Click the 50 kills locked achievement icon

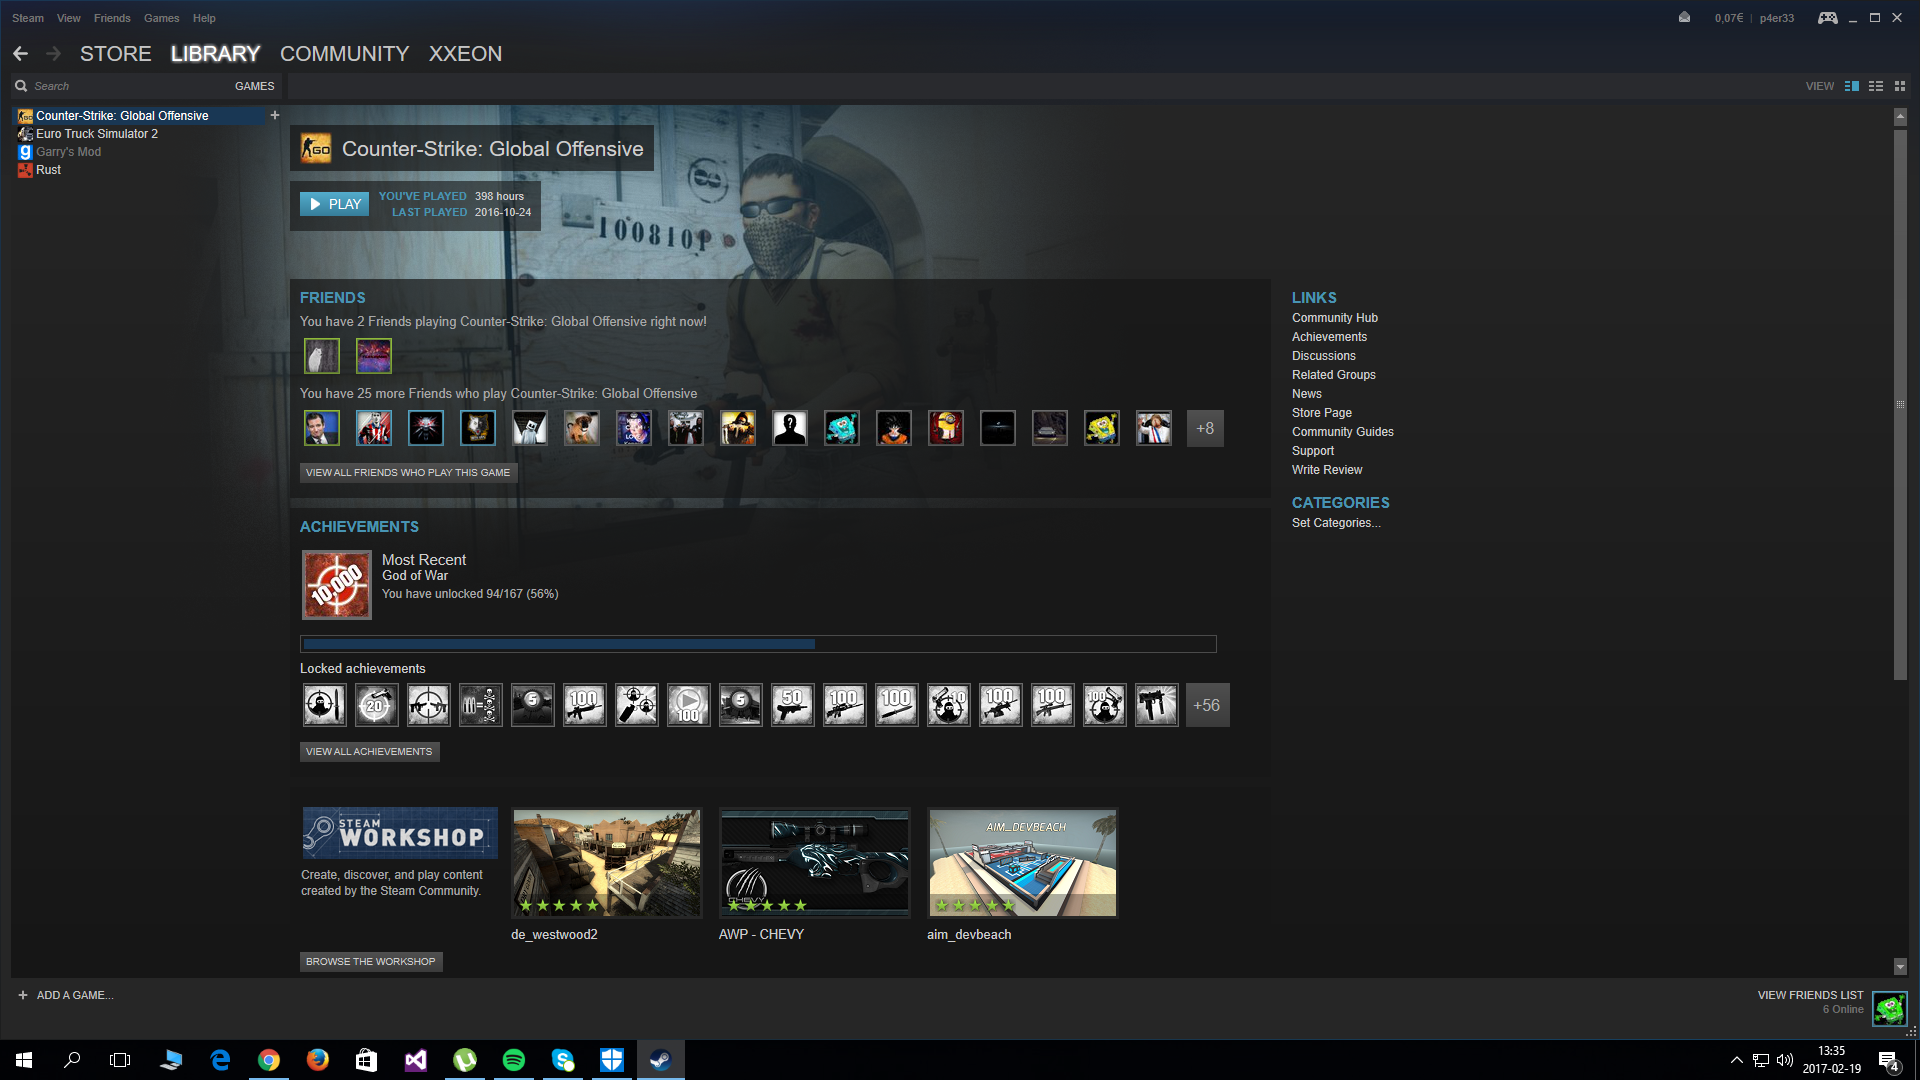[x=792, y=705]
